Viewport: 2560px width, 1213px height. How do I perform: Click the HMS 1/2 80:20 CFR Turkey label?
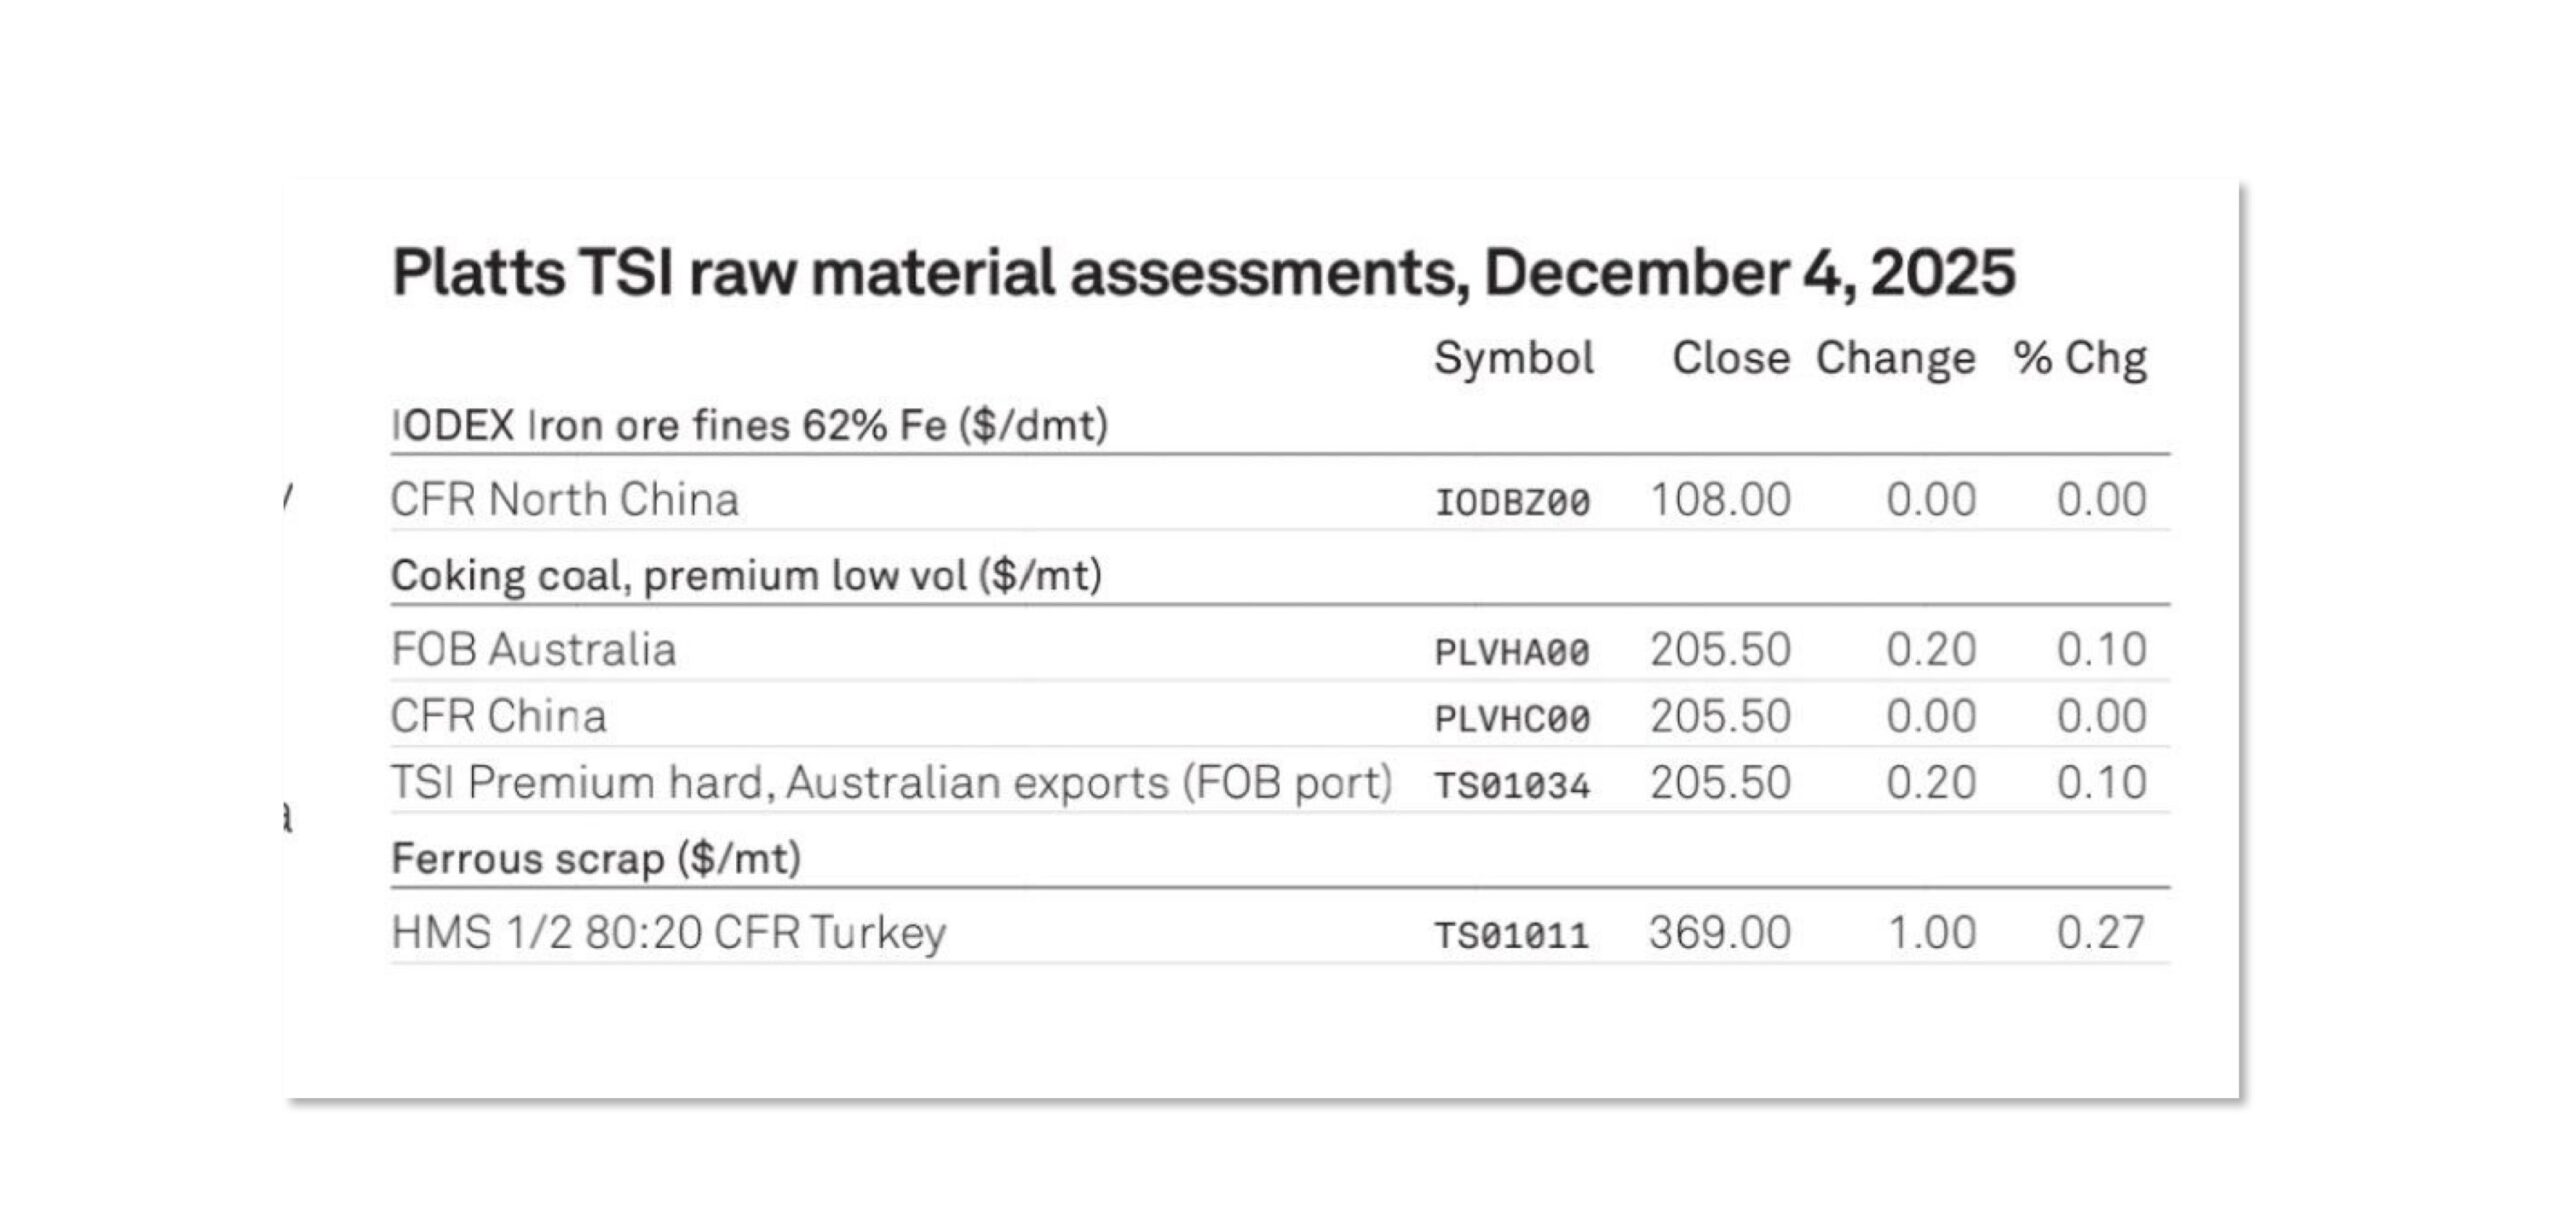668,933
